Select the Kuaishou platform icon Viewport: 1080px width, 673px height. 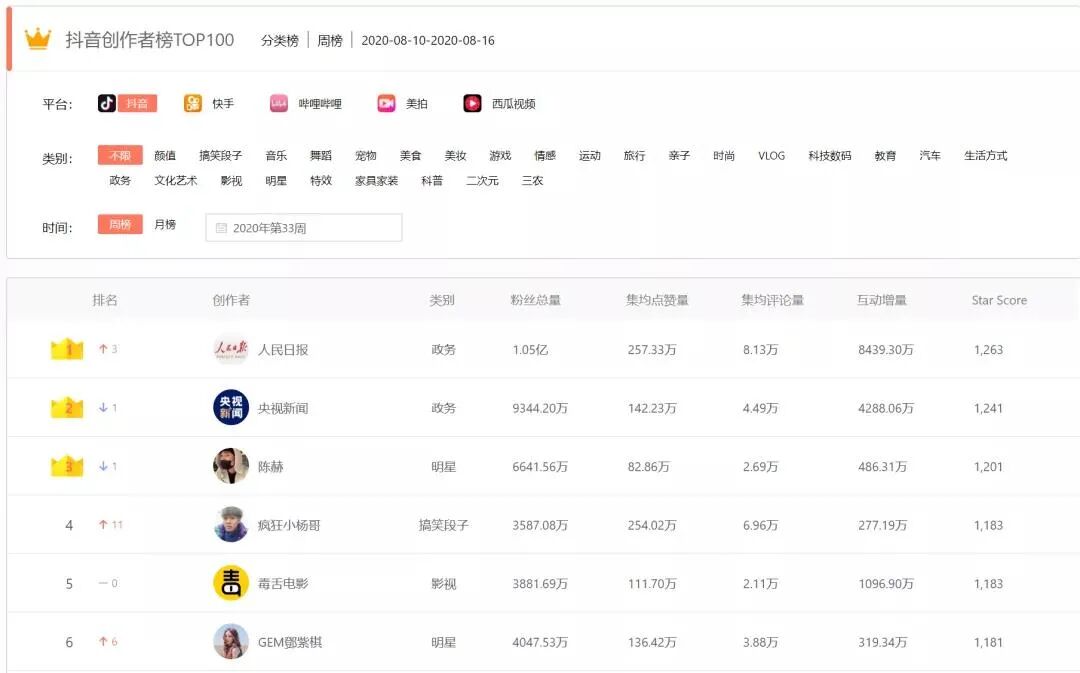click(x=193, y=103)
